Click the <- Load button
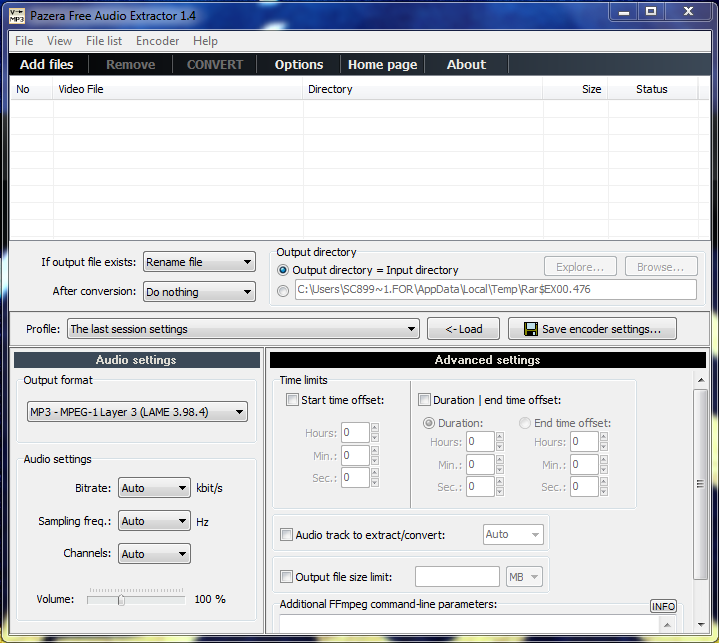 [x=463, y=329]
